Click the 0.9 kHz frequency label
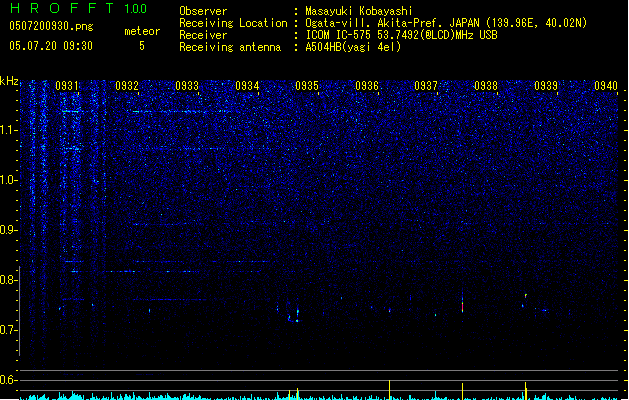The height and width of the screenshot is (400, 629). tap(9, 230)
